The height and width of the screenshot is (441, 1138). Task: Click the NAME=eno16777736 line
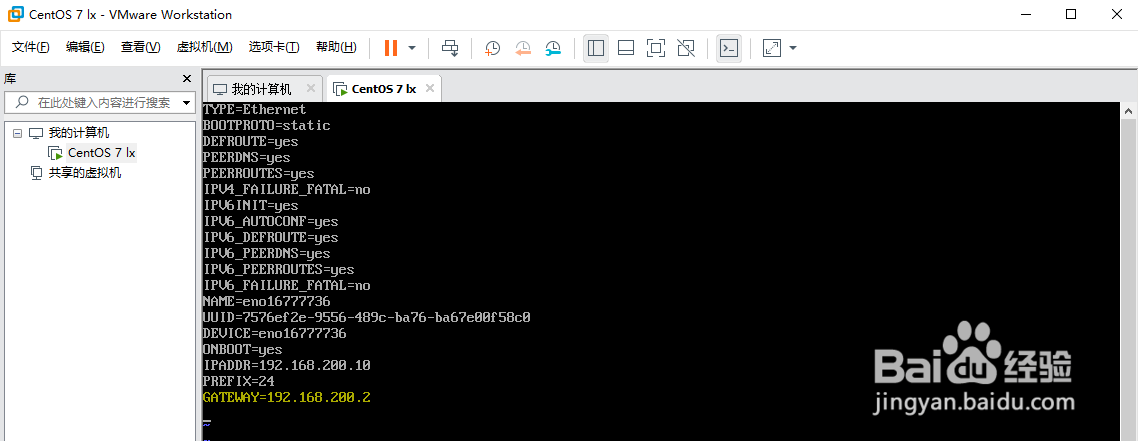coord(267,301)
